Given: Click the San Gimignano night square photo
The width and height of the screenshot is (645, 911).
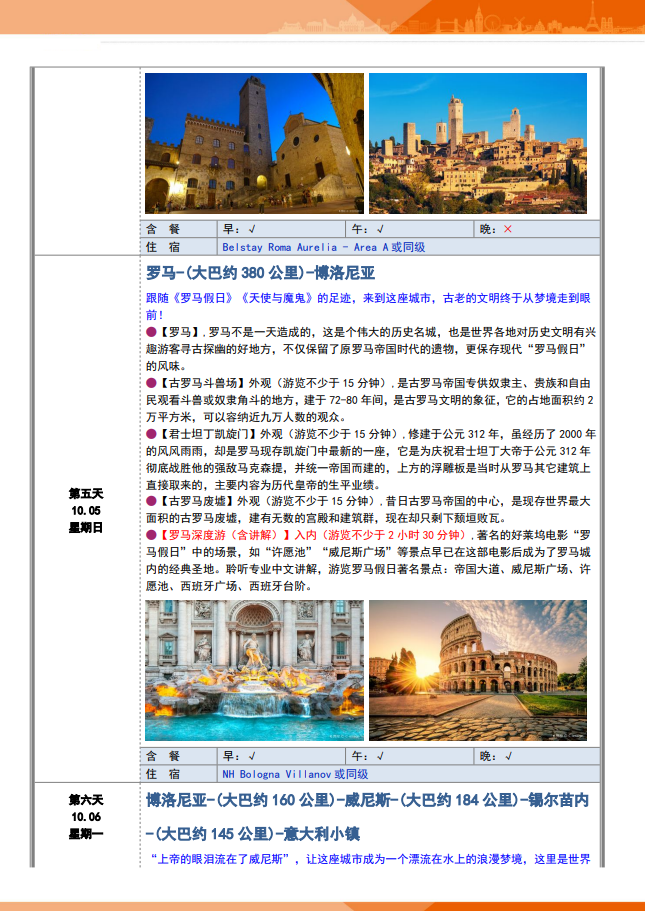Looking at the screenshot, I should point(255,144).
